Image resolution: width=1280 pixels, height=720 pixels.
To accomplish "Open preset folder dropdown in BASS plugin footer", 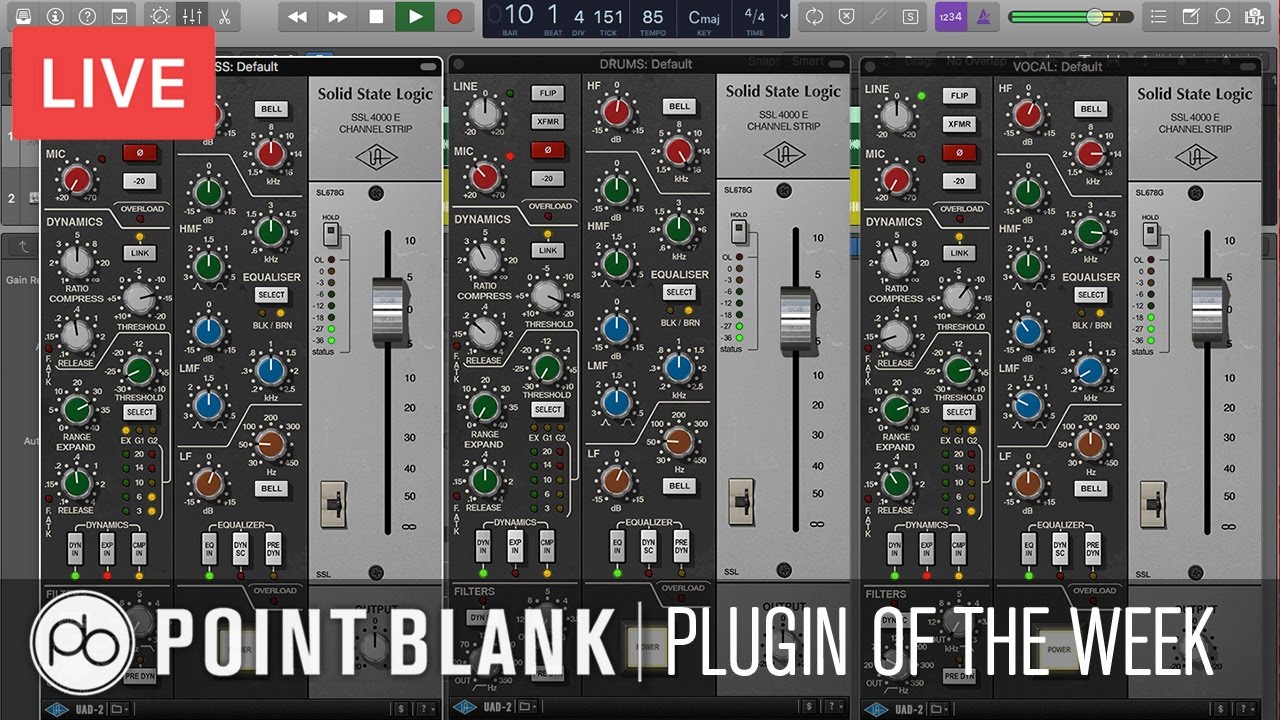I will 121,709.
